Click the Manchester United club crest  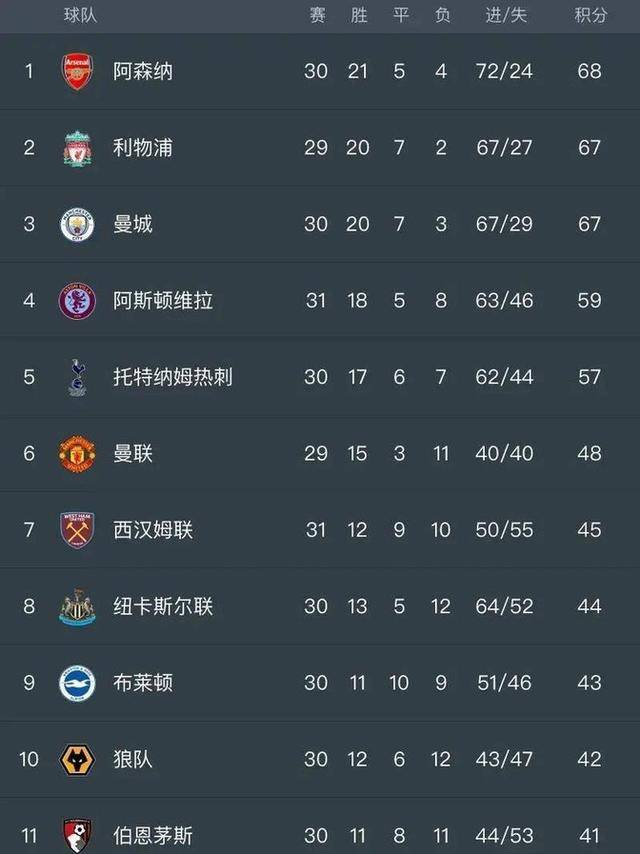[77, 453]
